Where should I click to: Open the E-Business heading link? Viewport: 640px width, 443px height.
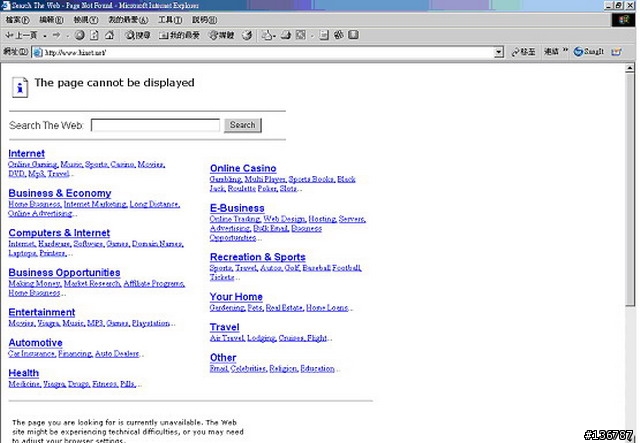237,208
